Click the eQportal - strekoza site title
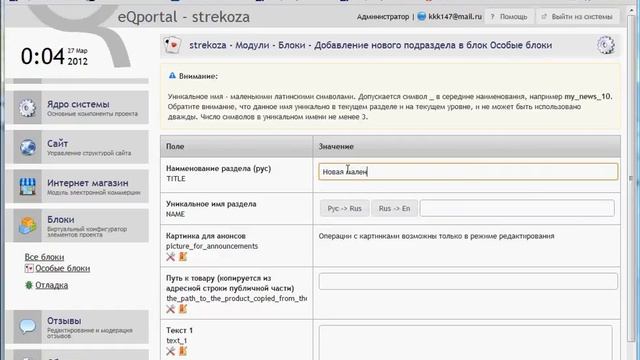This screenshot has width=640, height=360. tap(184, 17)
